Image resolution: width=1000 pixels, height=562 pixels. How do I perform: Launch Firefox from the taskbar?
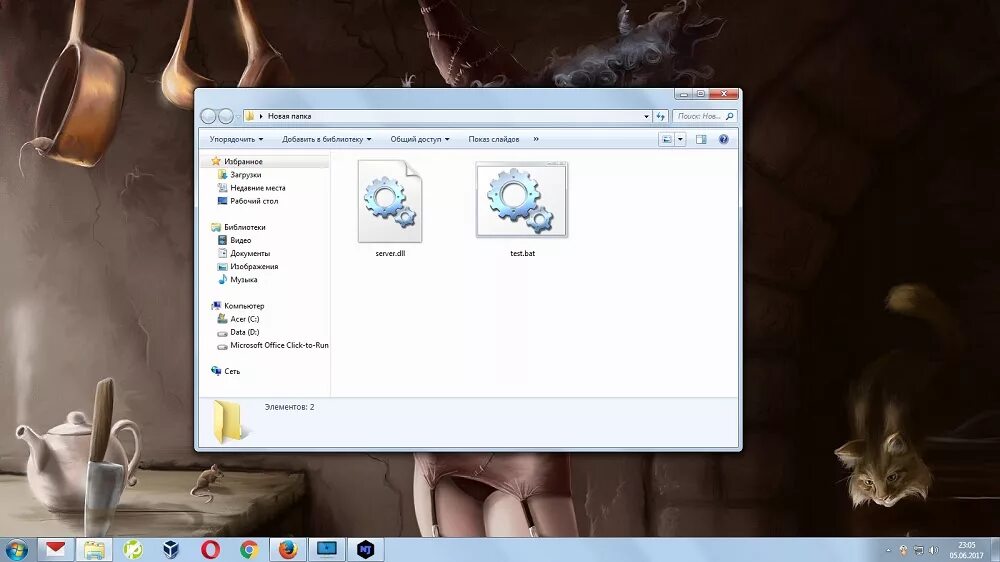pos(288,549)
